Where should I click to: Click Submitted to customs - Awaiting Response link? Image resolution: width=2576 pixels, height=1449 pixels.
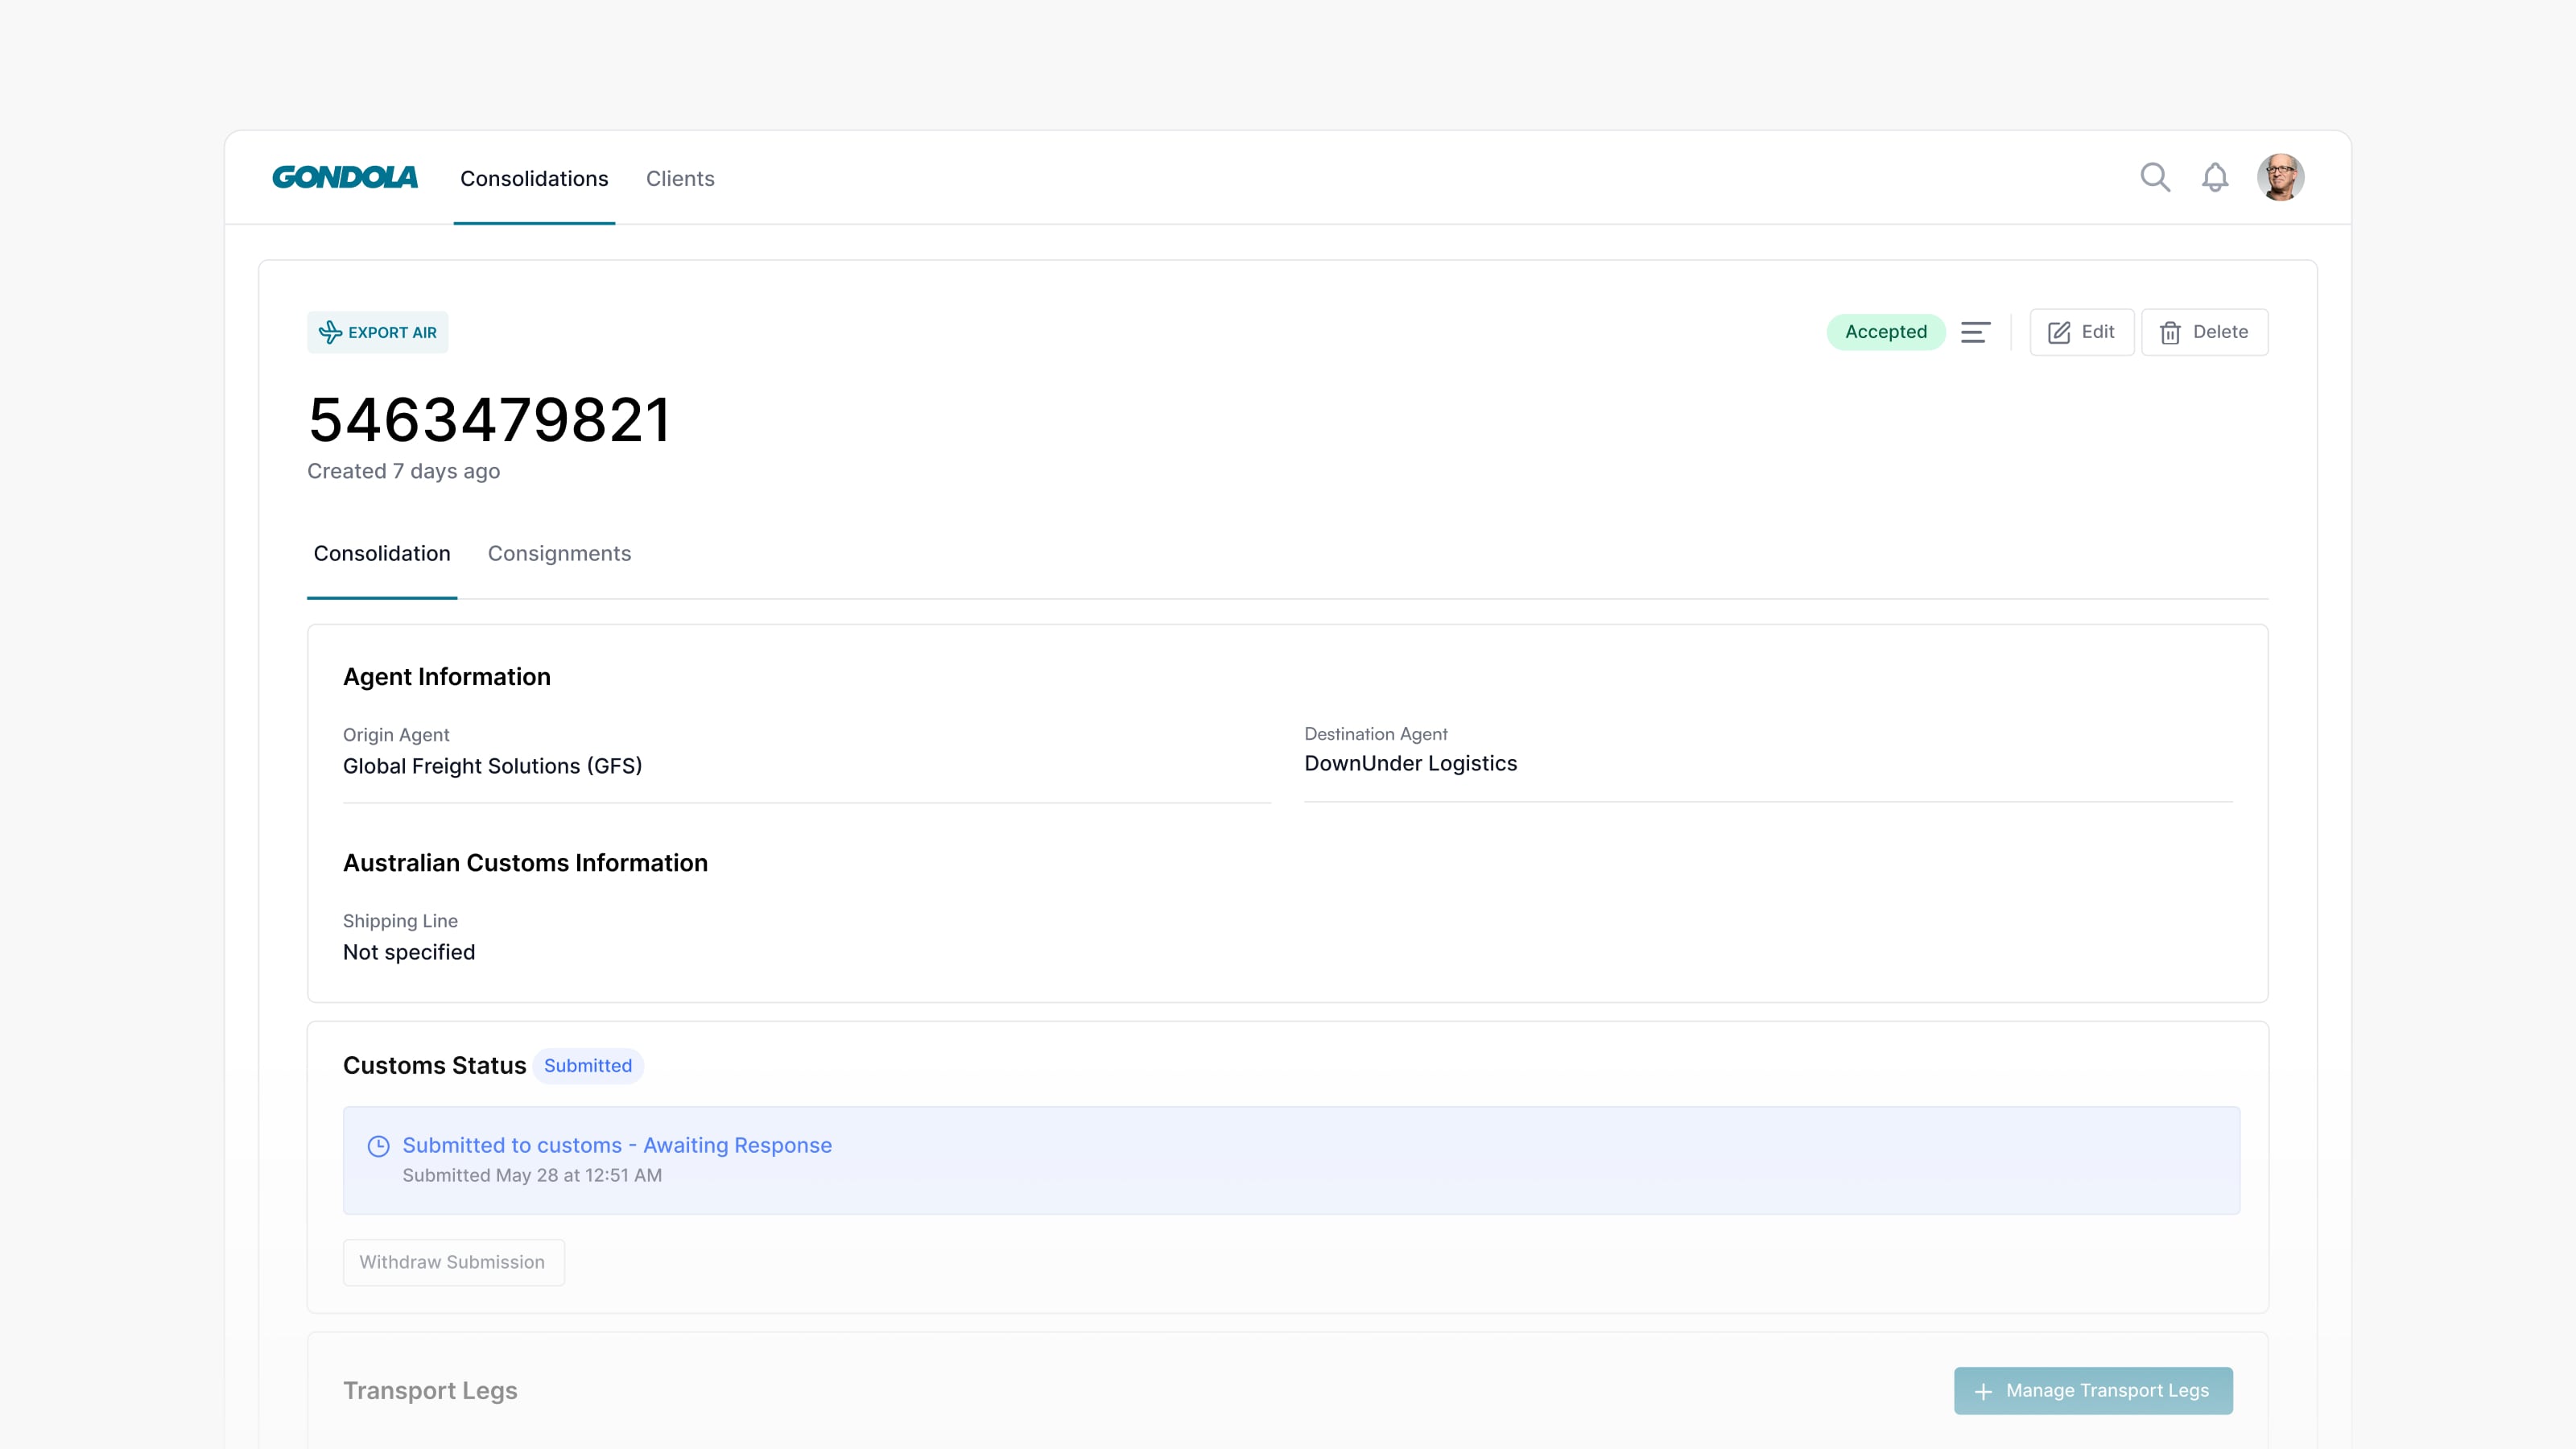click(x=617, y=1145)
